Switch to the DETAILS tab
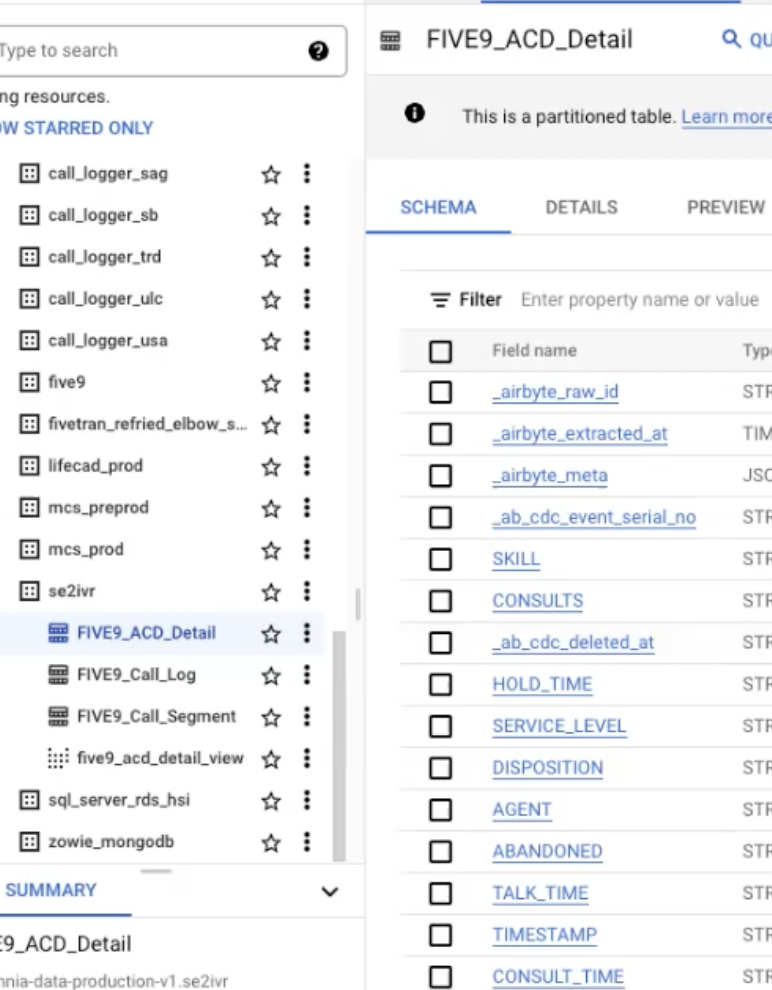The image size is (772, 990). click(x=581, y=207)
